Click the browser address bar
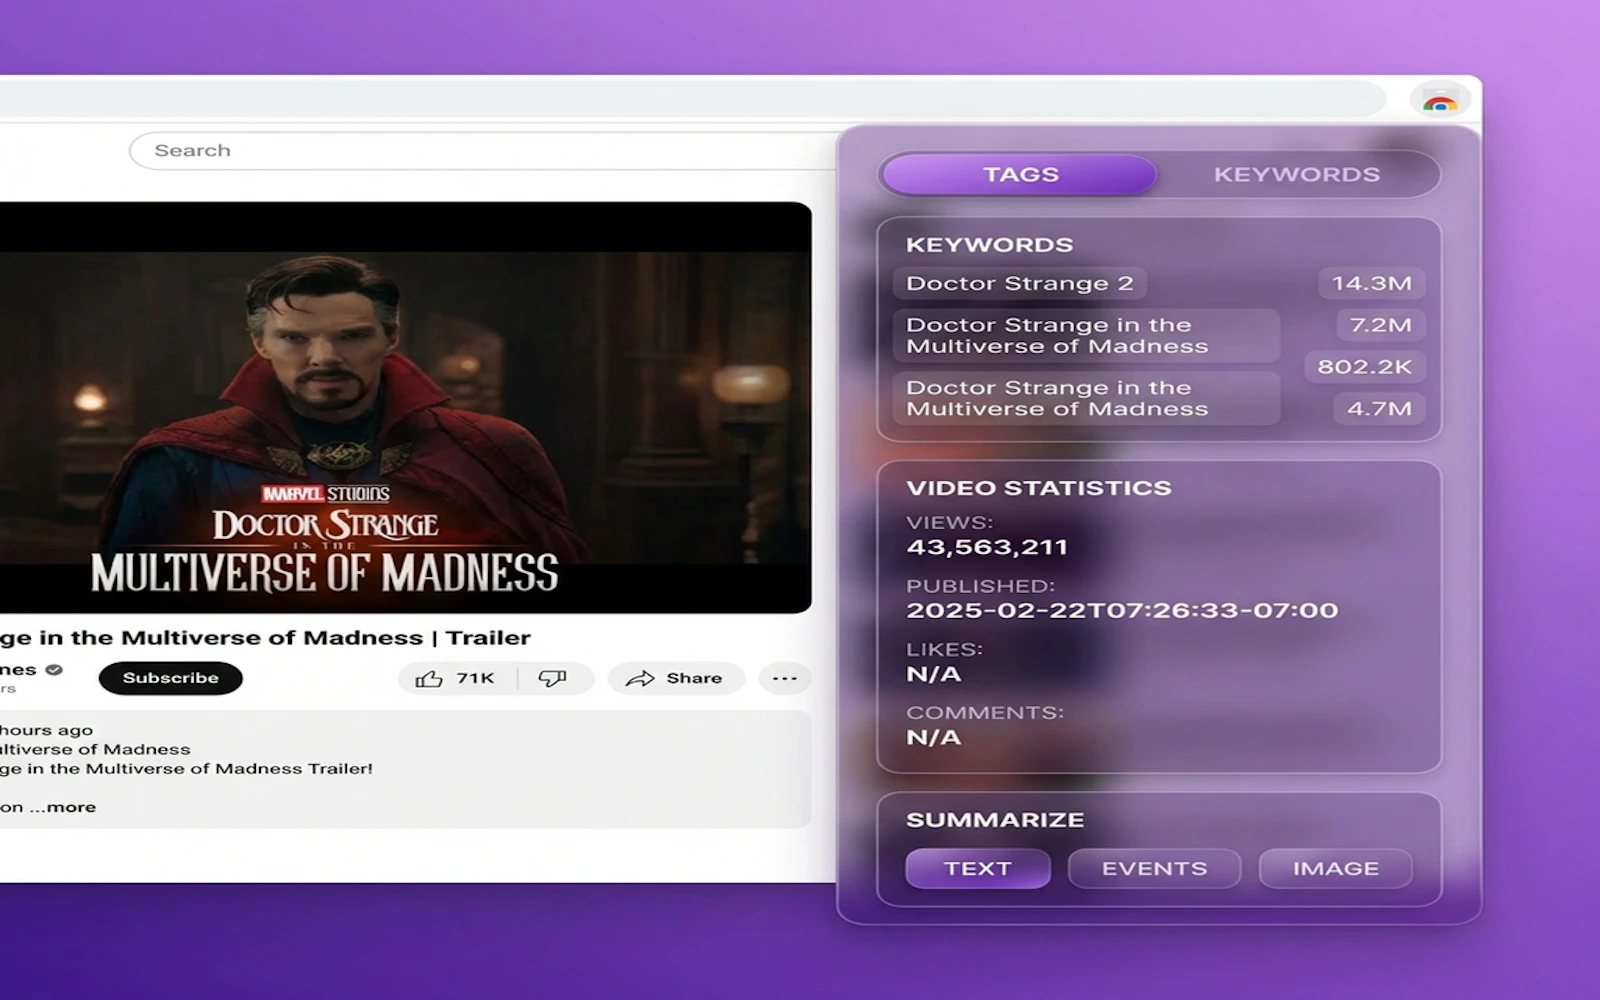Screen dimensions: 1600x1000 (693, 99)
